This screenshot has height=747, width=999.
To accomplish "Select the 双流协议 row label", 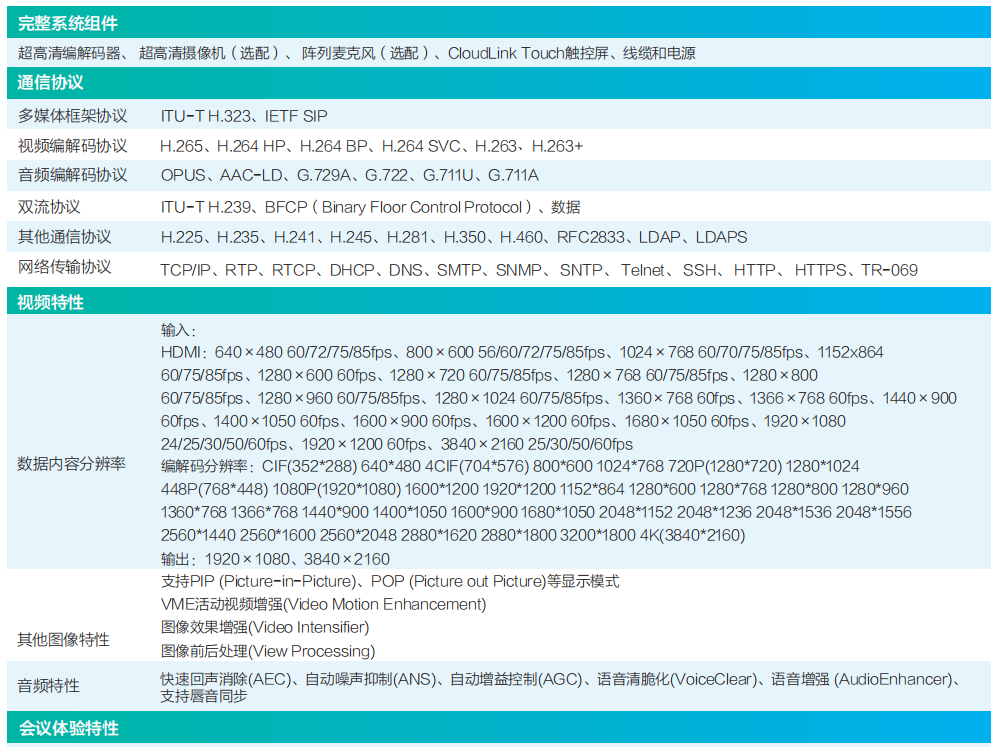I will coord(49,207).
